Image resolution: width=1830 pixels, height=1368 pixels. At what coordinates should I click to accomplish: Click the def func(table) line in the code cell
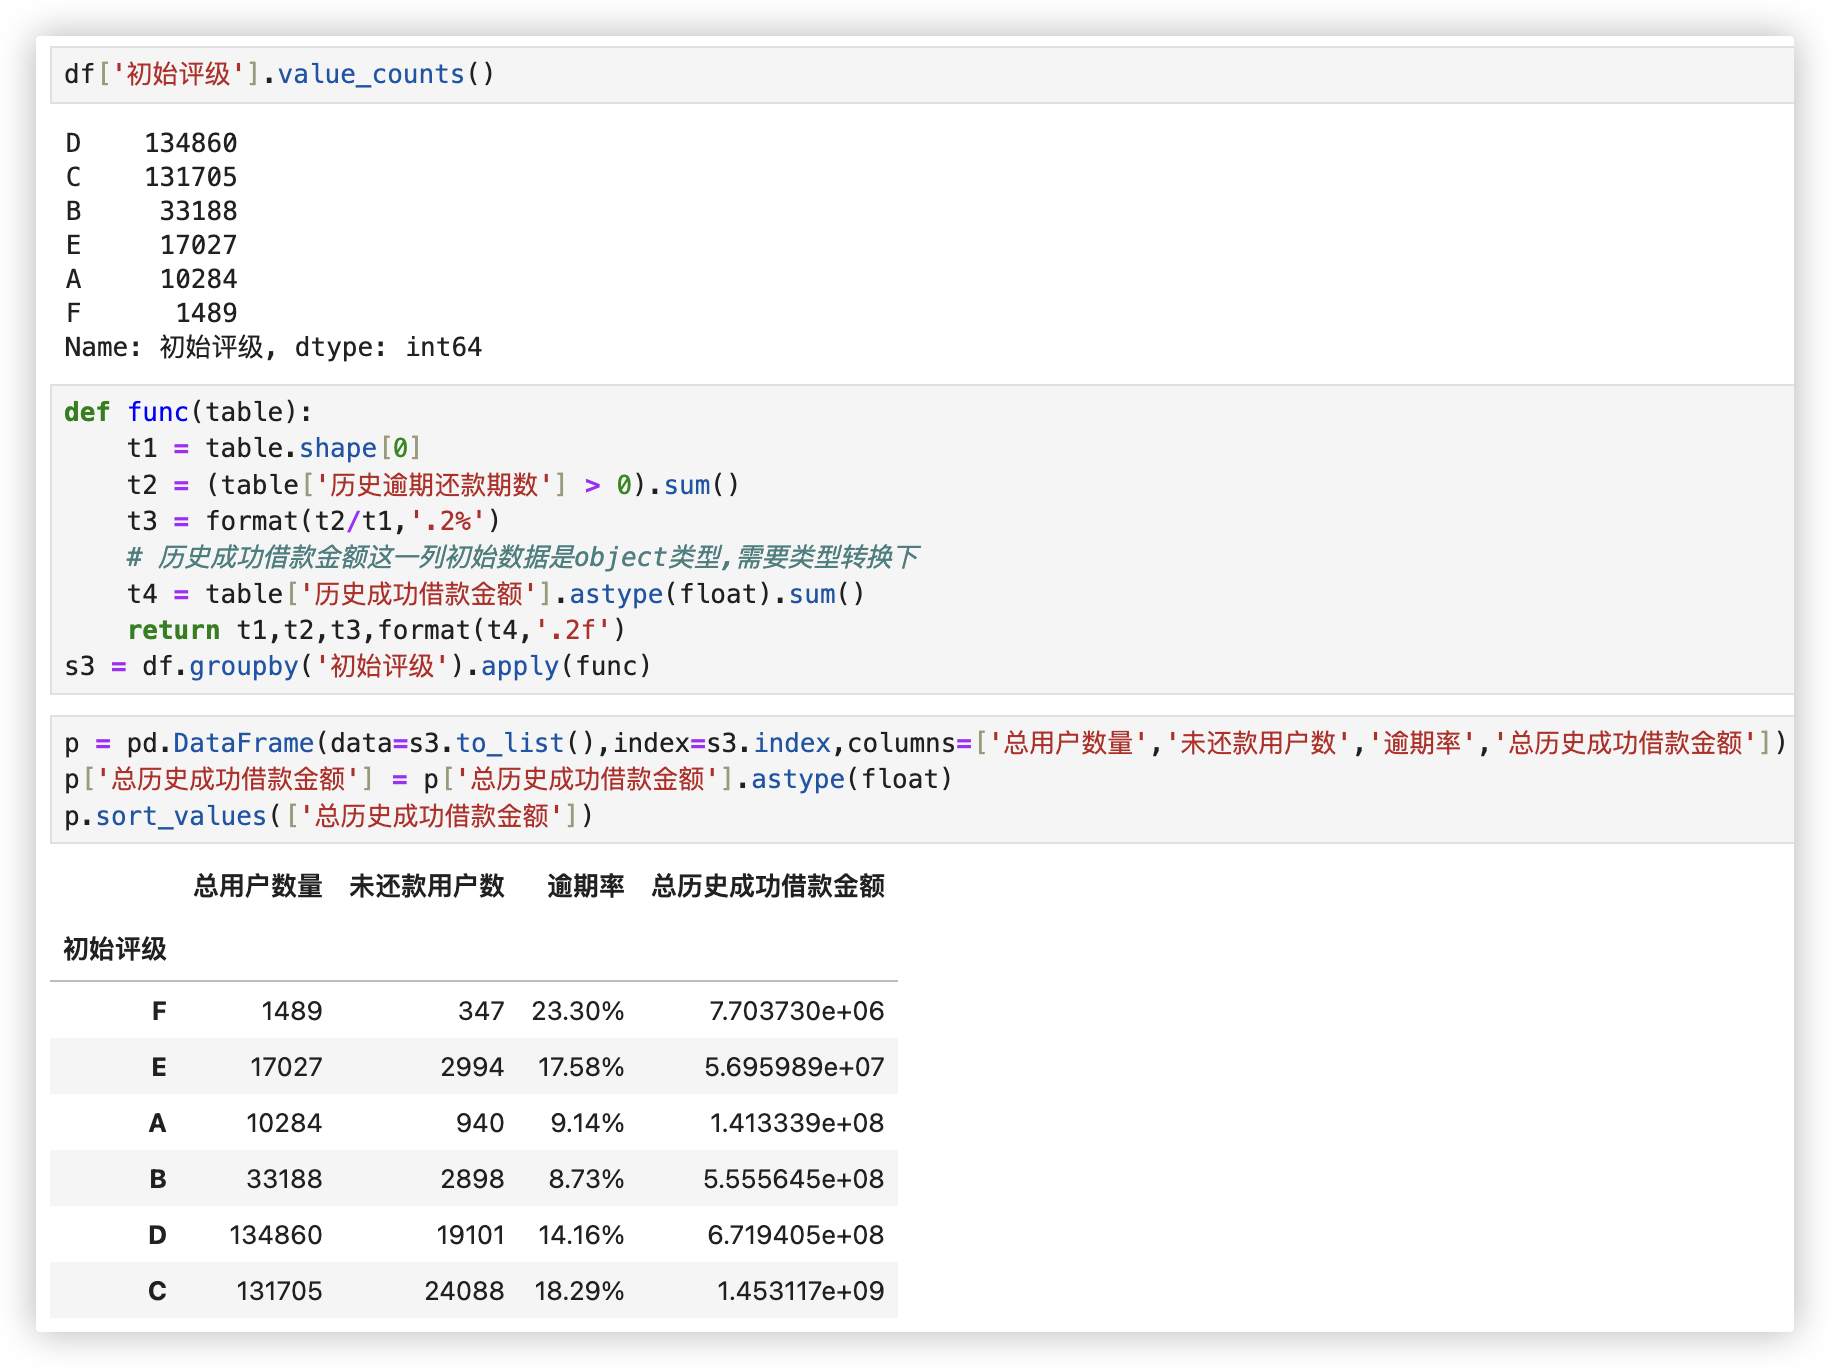click(188, 412)
